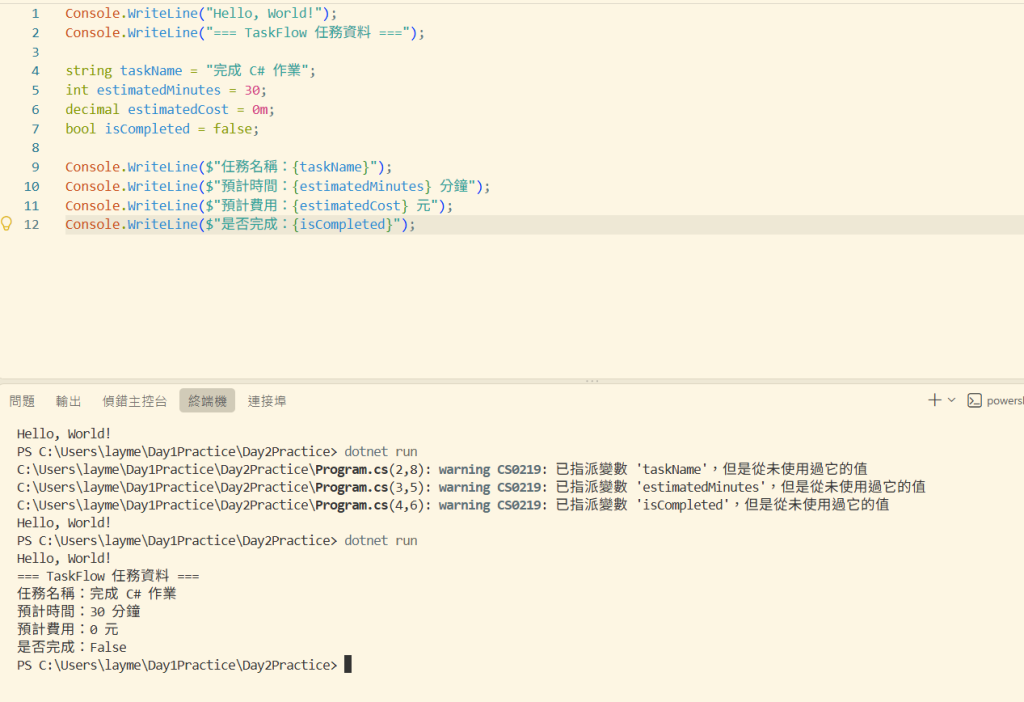Click the code line with {estimatedMinutes} 分鐘

coord(278,187)
